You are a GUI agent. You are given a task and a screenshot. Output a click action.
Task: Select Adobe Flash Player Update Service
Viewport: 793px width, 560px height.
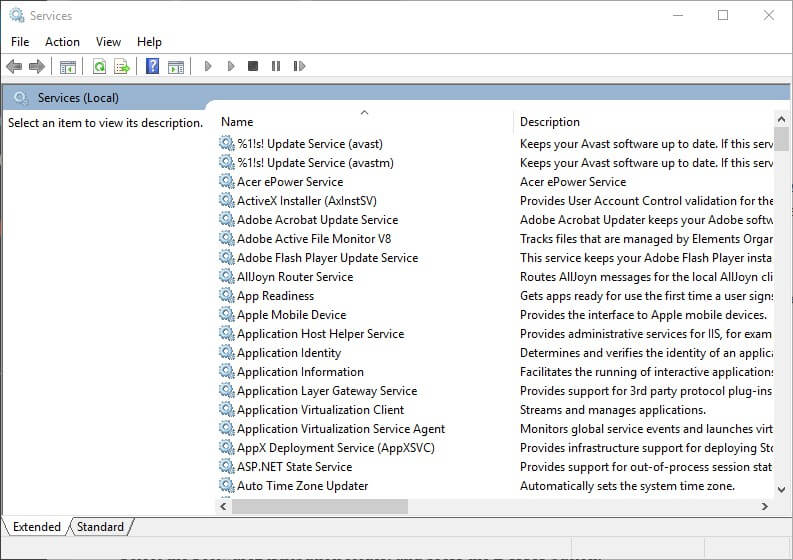(328, 257)
